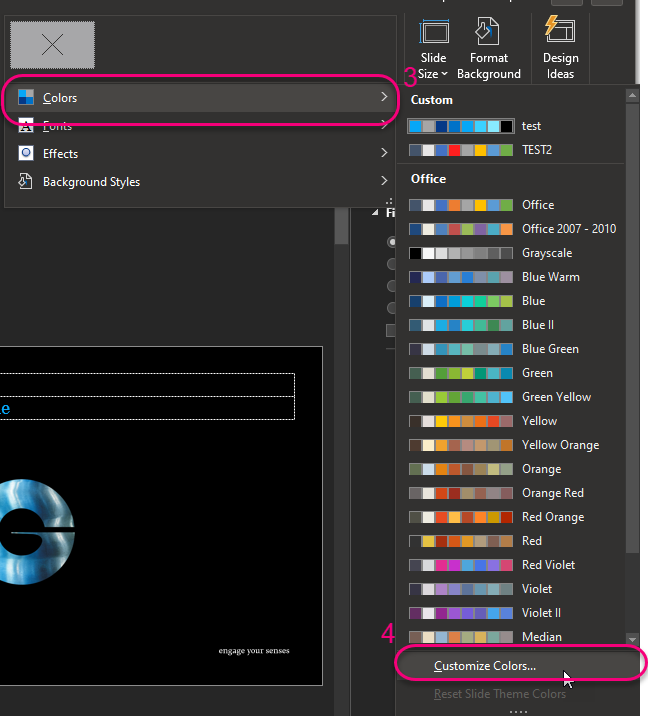Image resolution: width=648 pixels, height=716 pixels.
Task: Pick the Blue II color theme
Action: (x=511, y=325)
